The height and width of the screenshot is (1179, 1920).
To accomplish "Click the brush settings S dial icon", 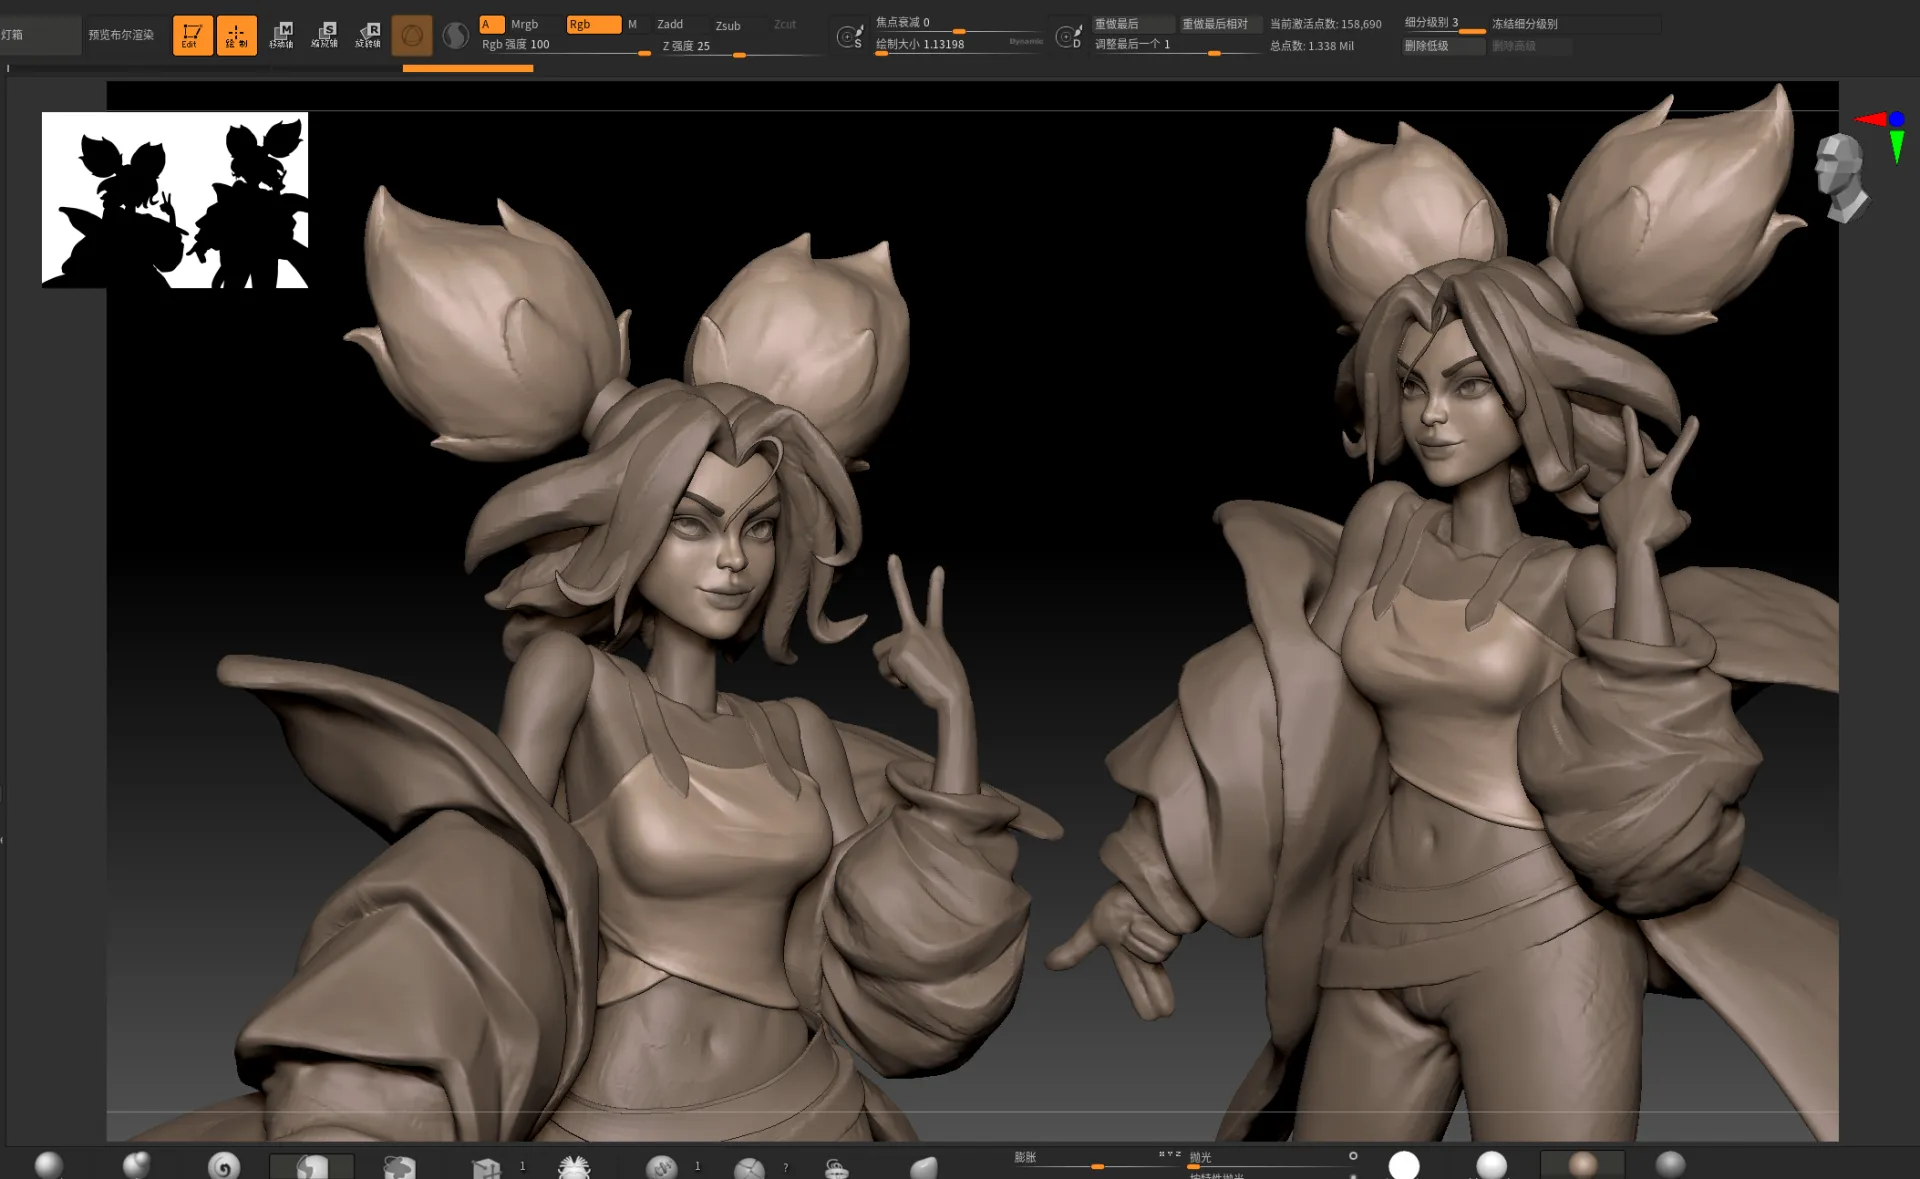I will 849,37.
